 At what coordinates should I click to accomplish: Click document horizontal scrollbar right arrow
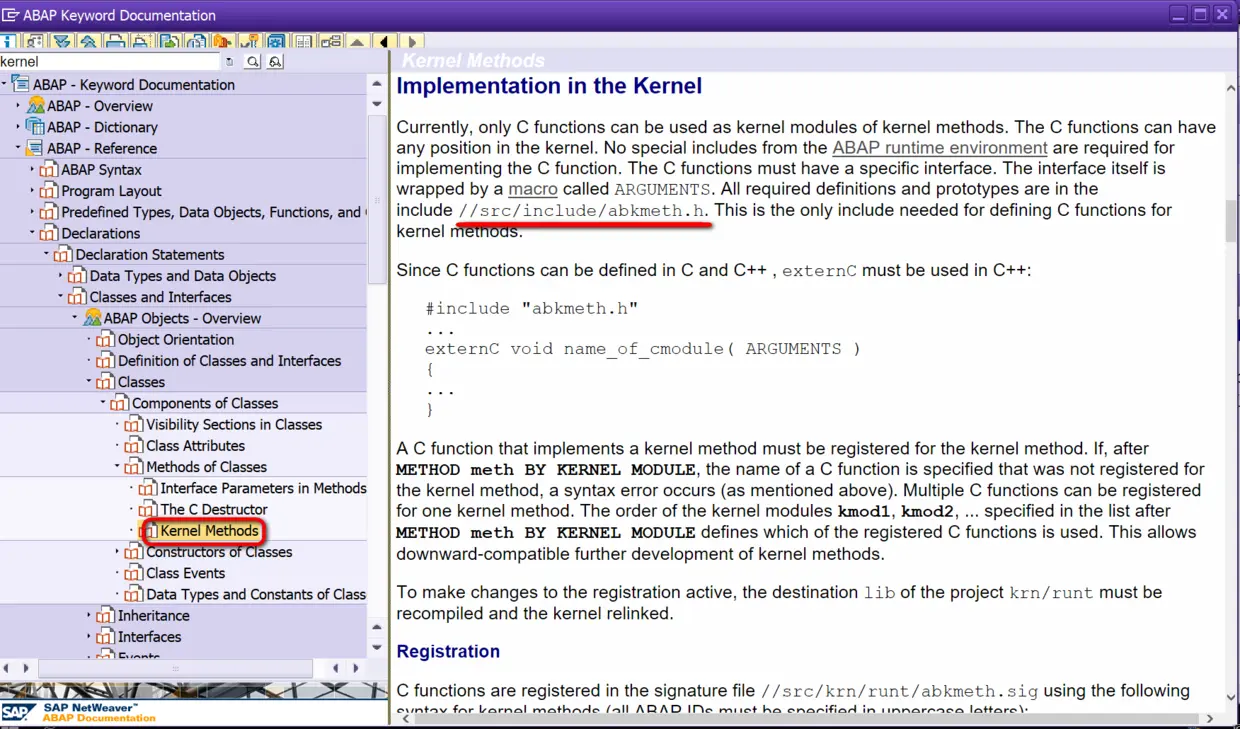[1210, 717]
